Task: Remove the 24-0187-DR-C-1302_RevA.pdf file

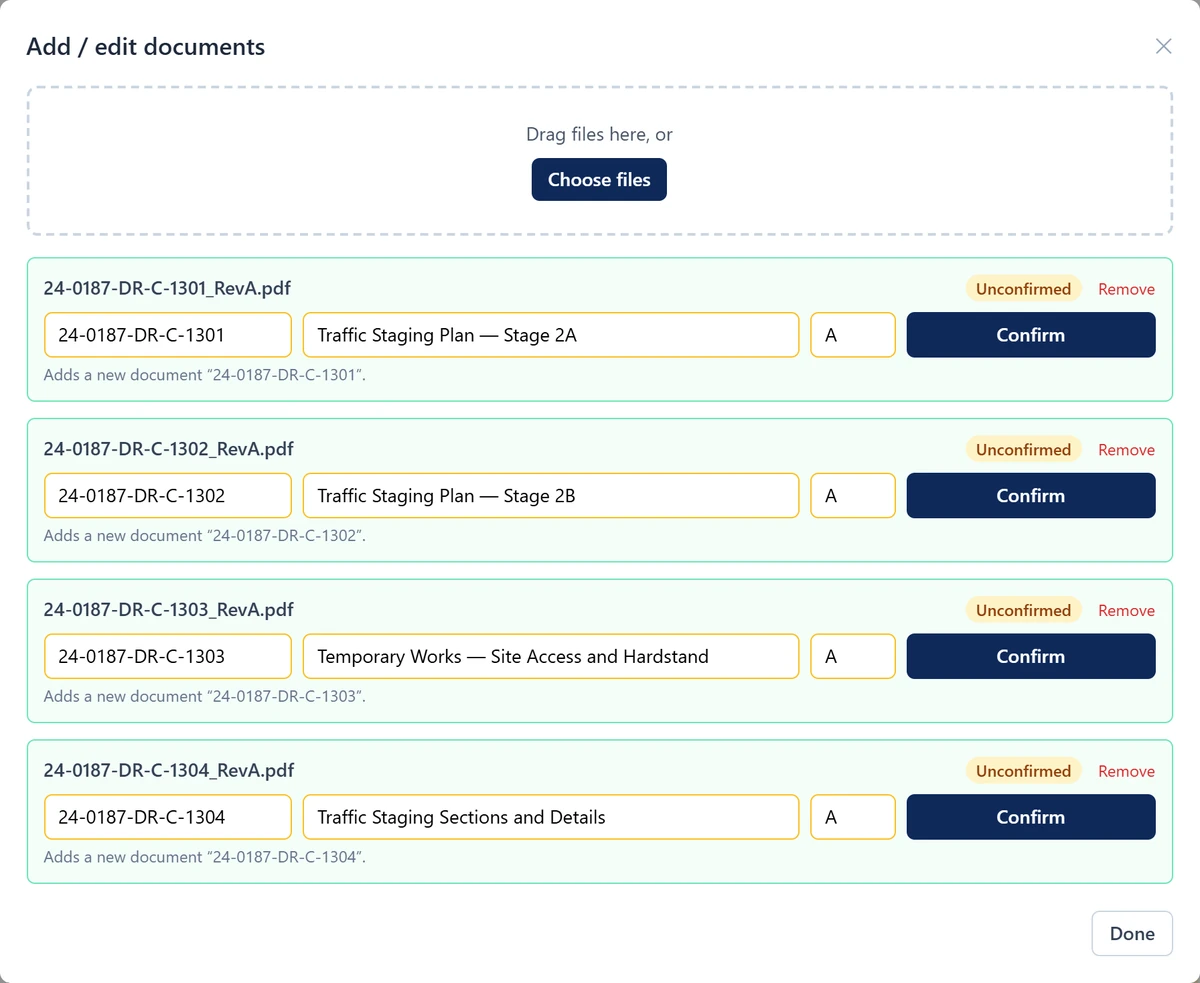Action: (x=1126, y=450)
